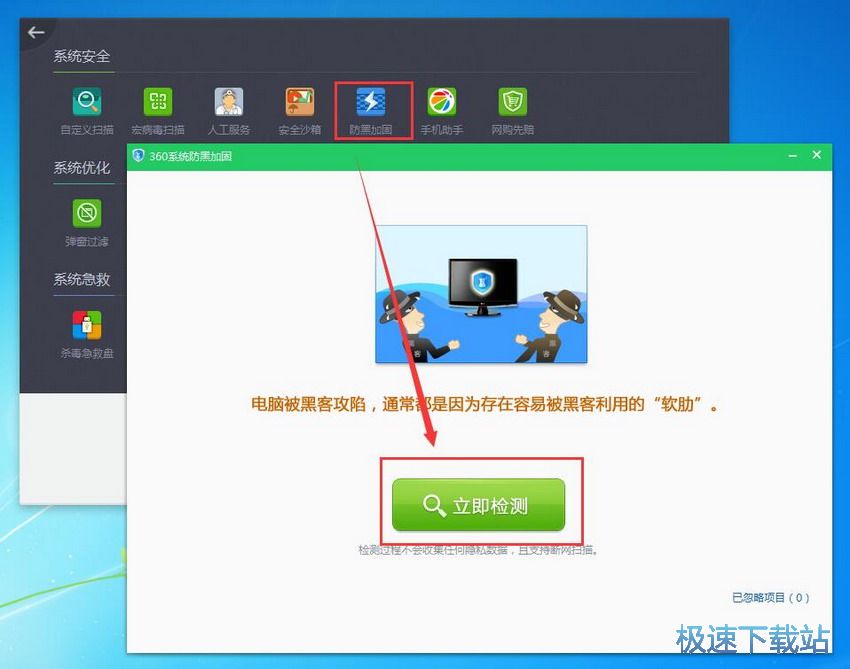Open 网购先赔 shopping protection
This screenshot has height=669, width=850.
[x=513, y=111]
